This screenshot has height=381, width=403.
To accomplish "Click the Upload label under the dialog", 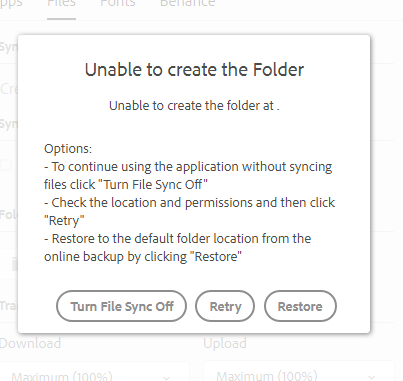I will [x=225, y=344].
